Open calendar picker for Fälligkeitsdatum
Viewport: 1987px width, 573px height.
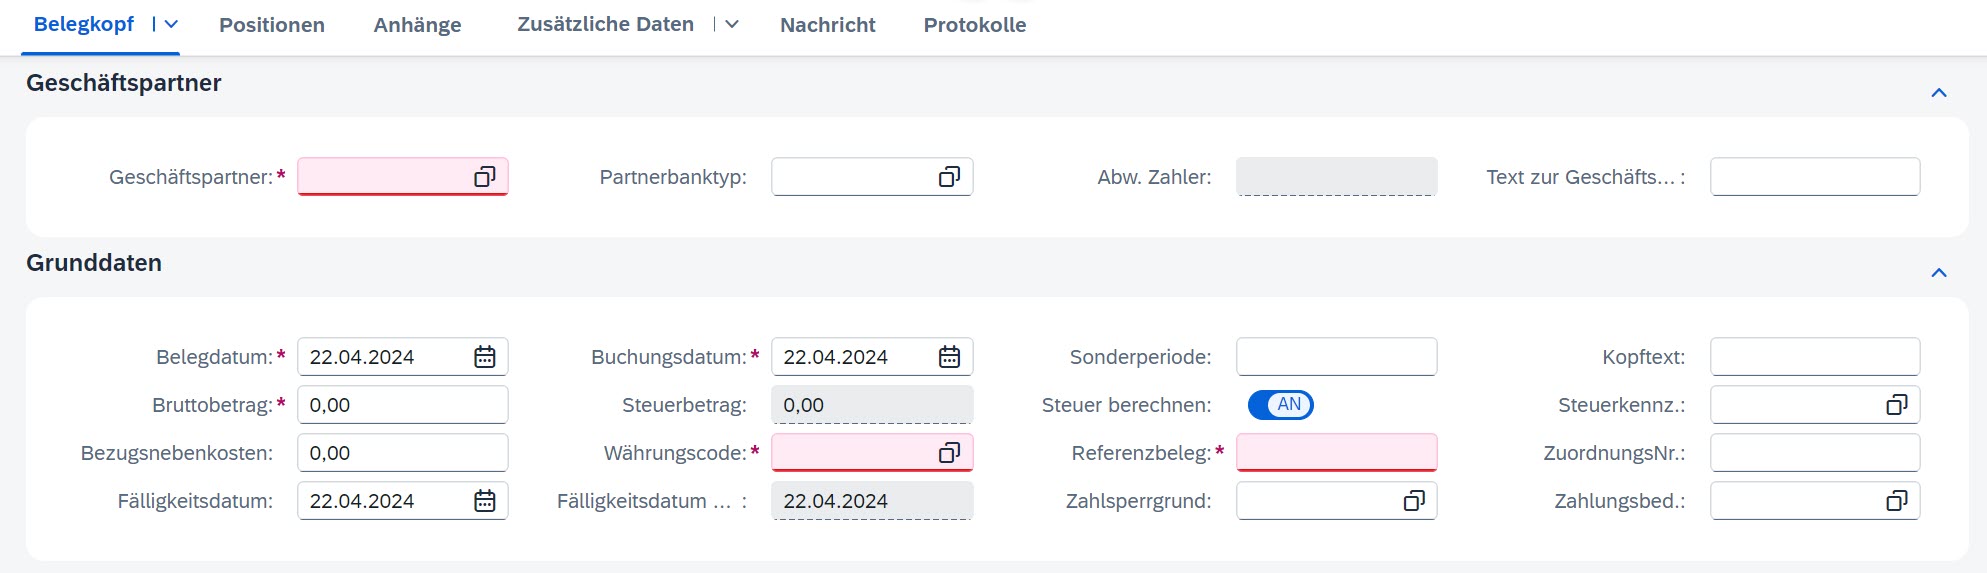[x=485, y=501]
